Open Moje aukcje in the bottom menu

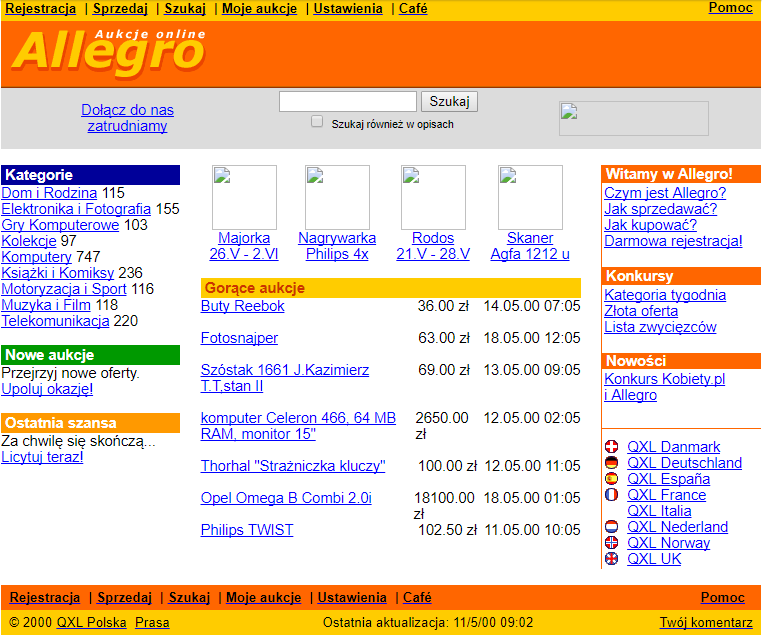tap(263, 598)
